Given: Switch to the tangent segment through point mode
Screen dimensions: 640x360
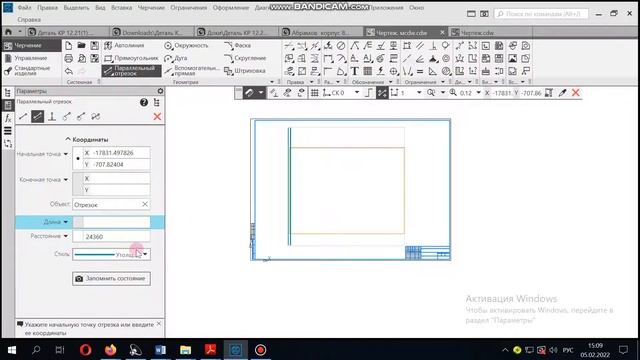Looking at the screenshot, I should pyautogui.click(x=67, y=117).
